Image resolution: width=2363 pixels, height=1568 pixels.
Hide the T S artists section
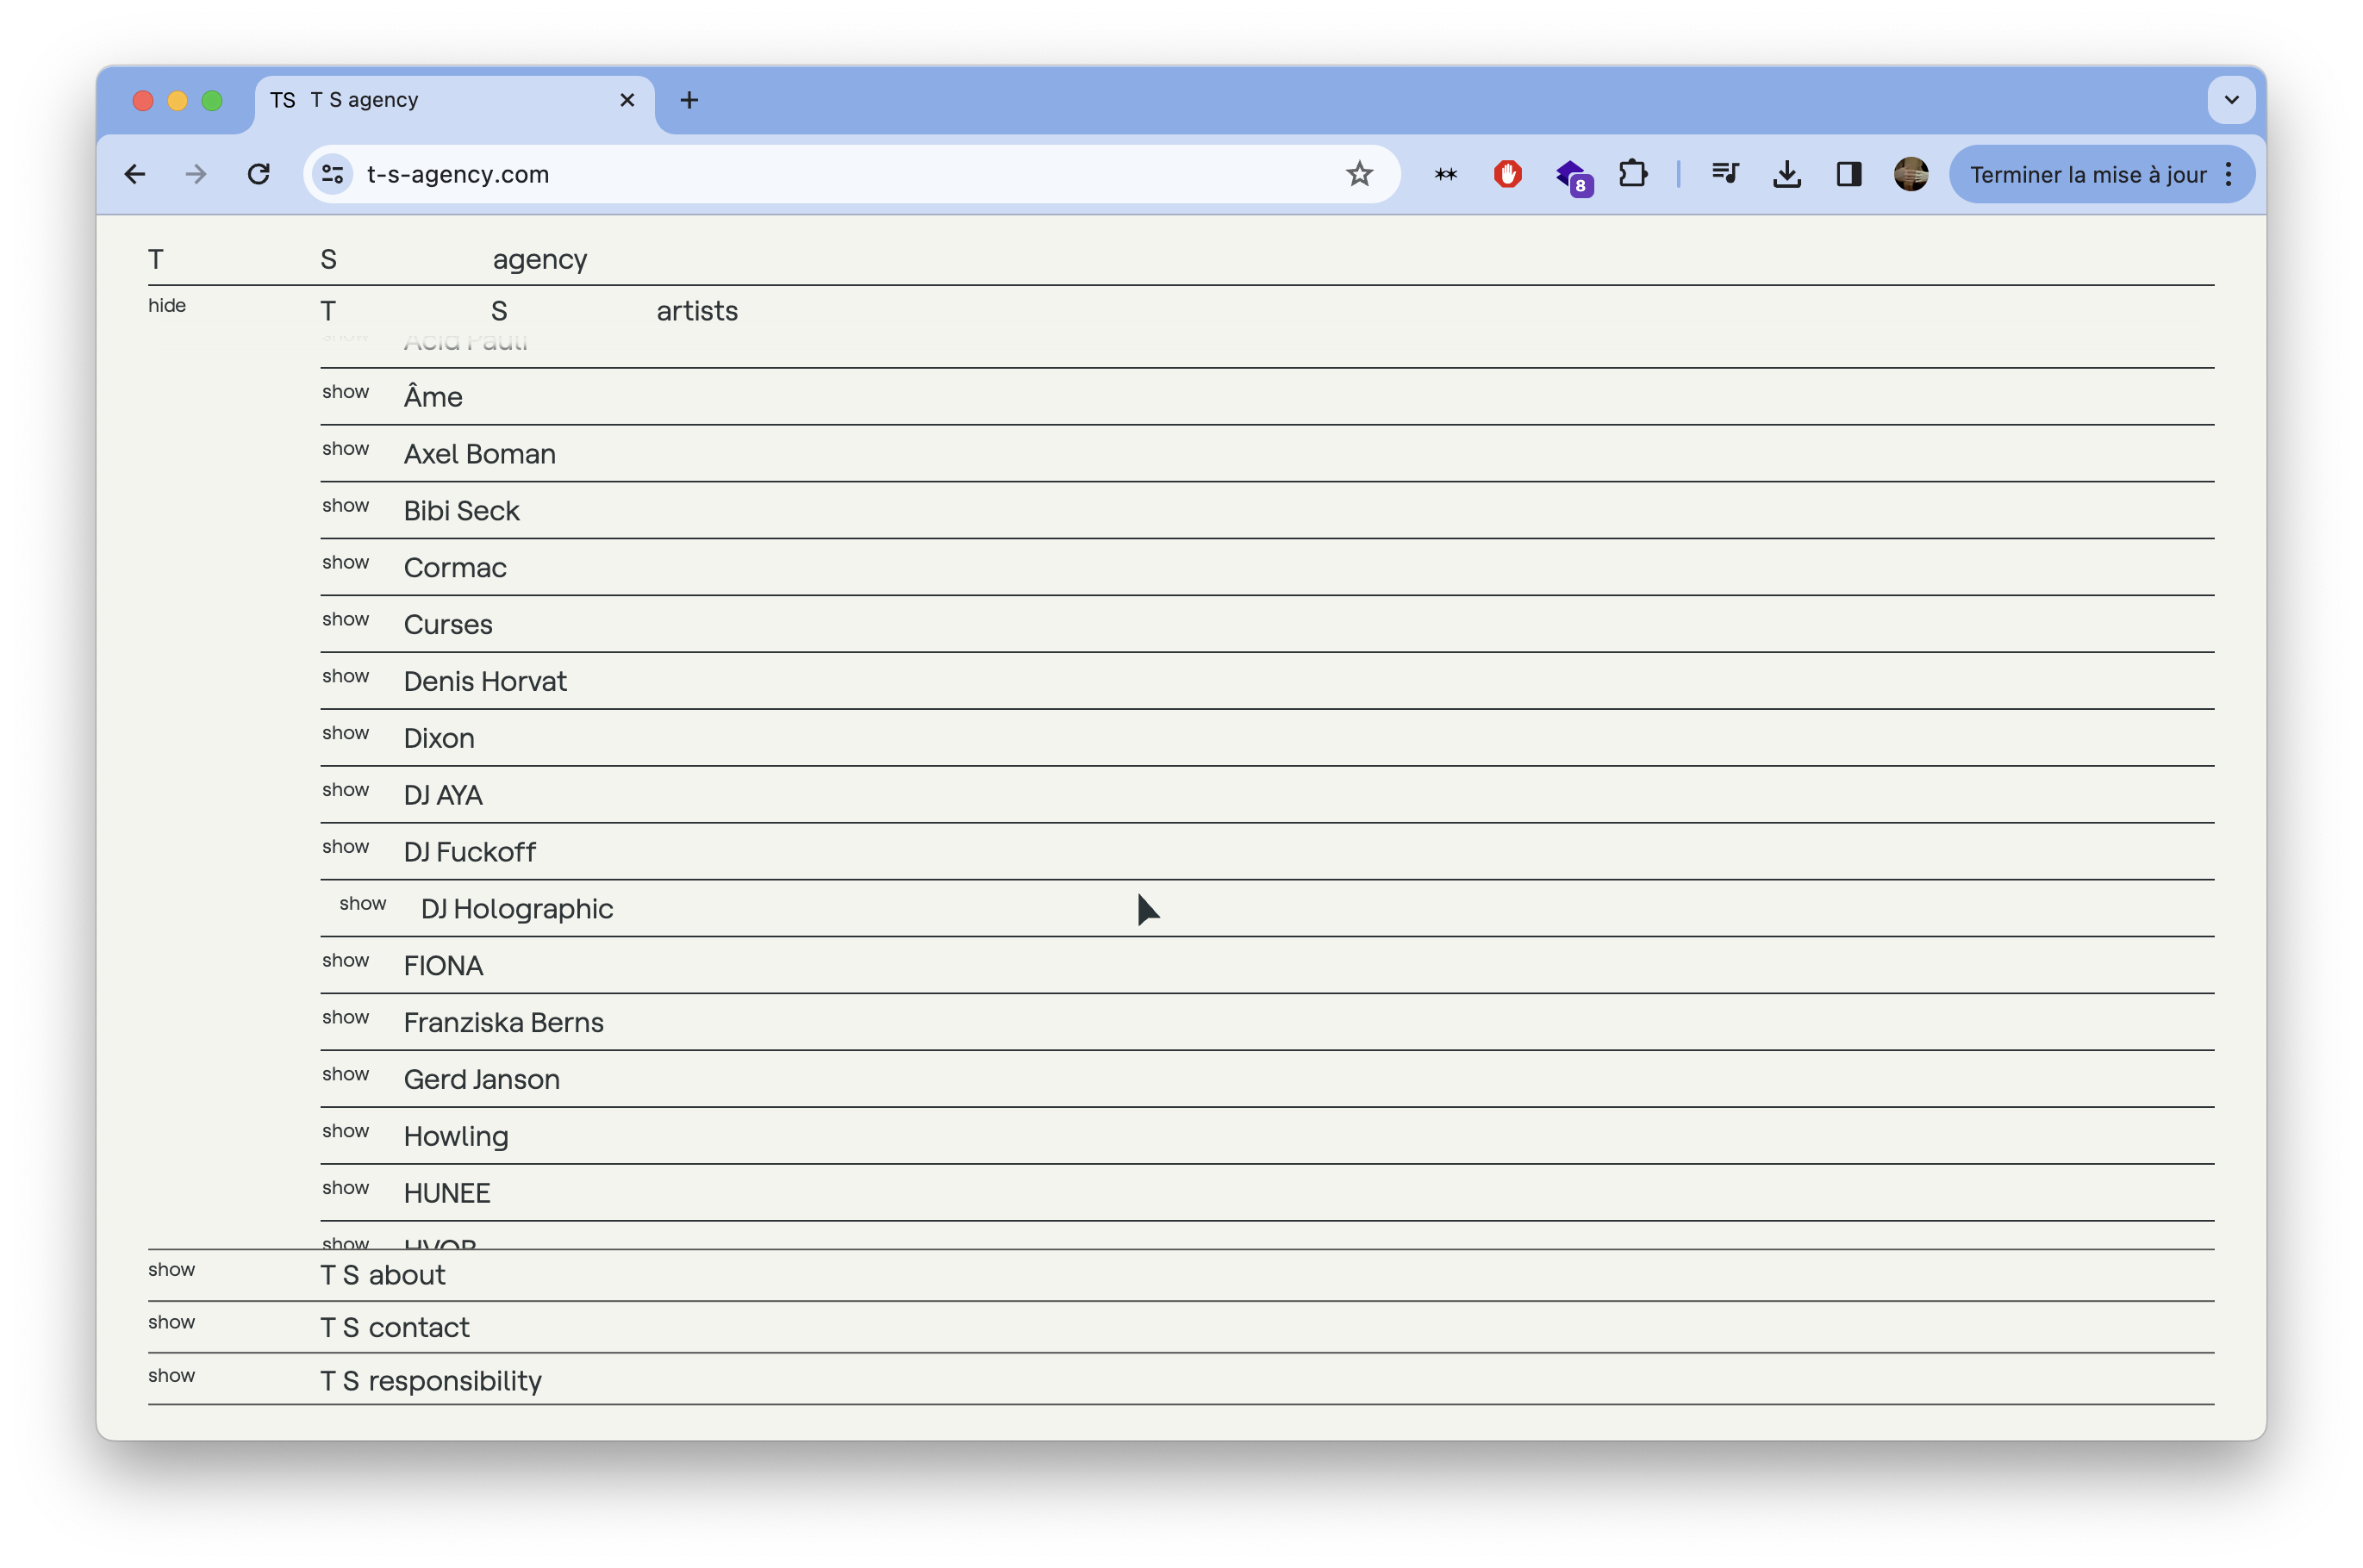click(167, 305)
